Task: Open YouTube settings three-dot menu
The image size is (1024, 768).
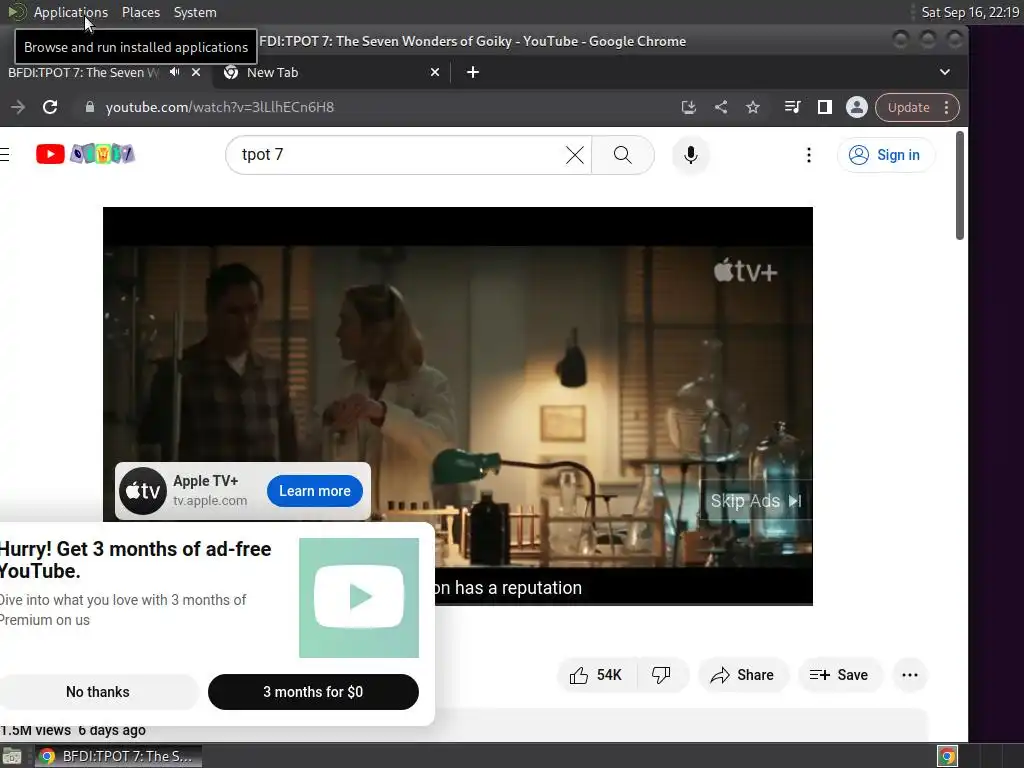Action: coord(808,155)
